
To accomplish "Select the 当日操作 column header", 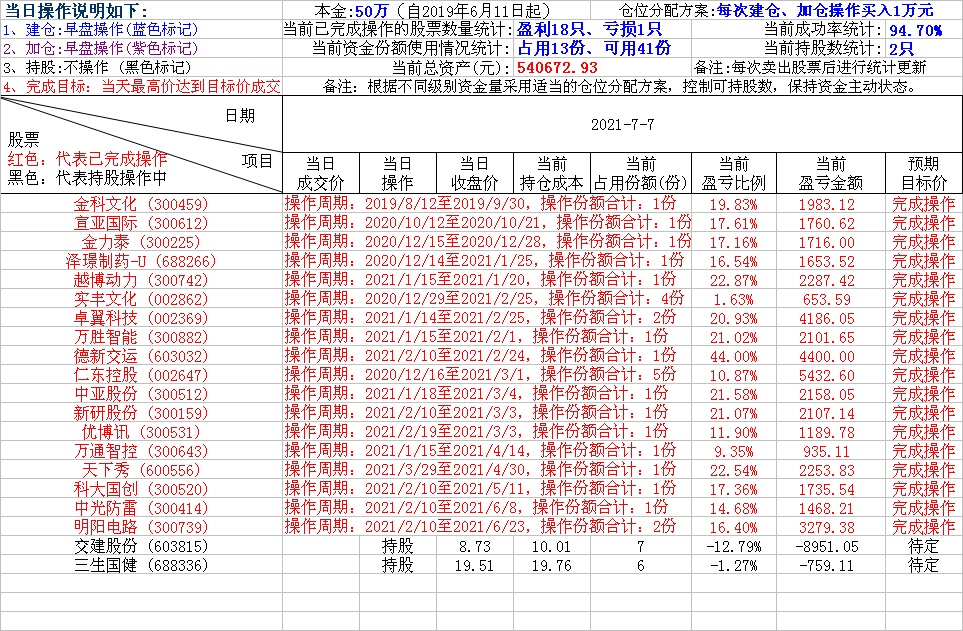I will 397,173.
